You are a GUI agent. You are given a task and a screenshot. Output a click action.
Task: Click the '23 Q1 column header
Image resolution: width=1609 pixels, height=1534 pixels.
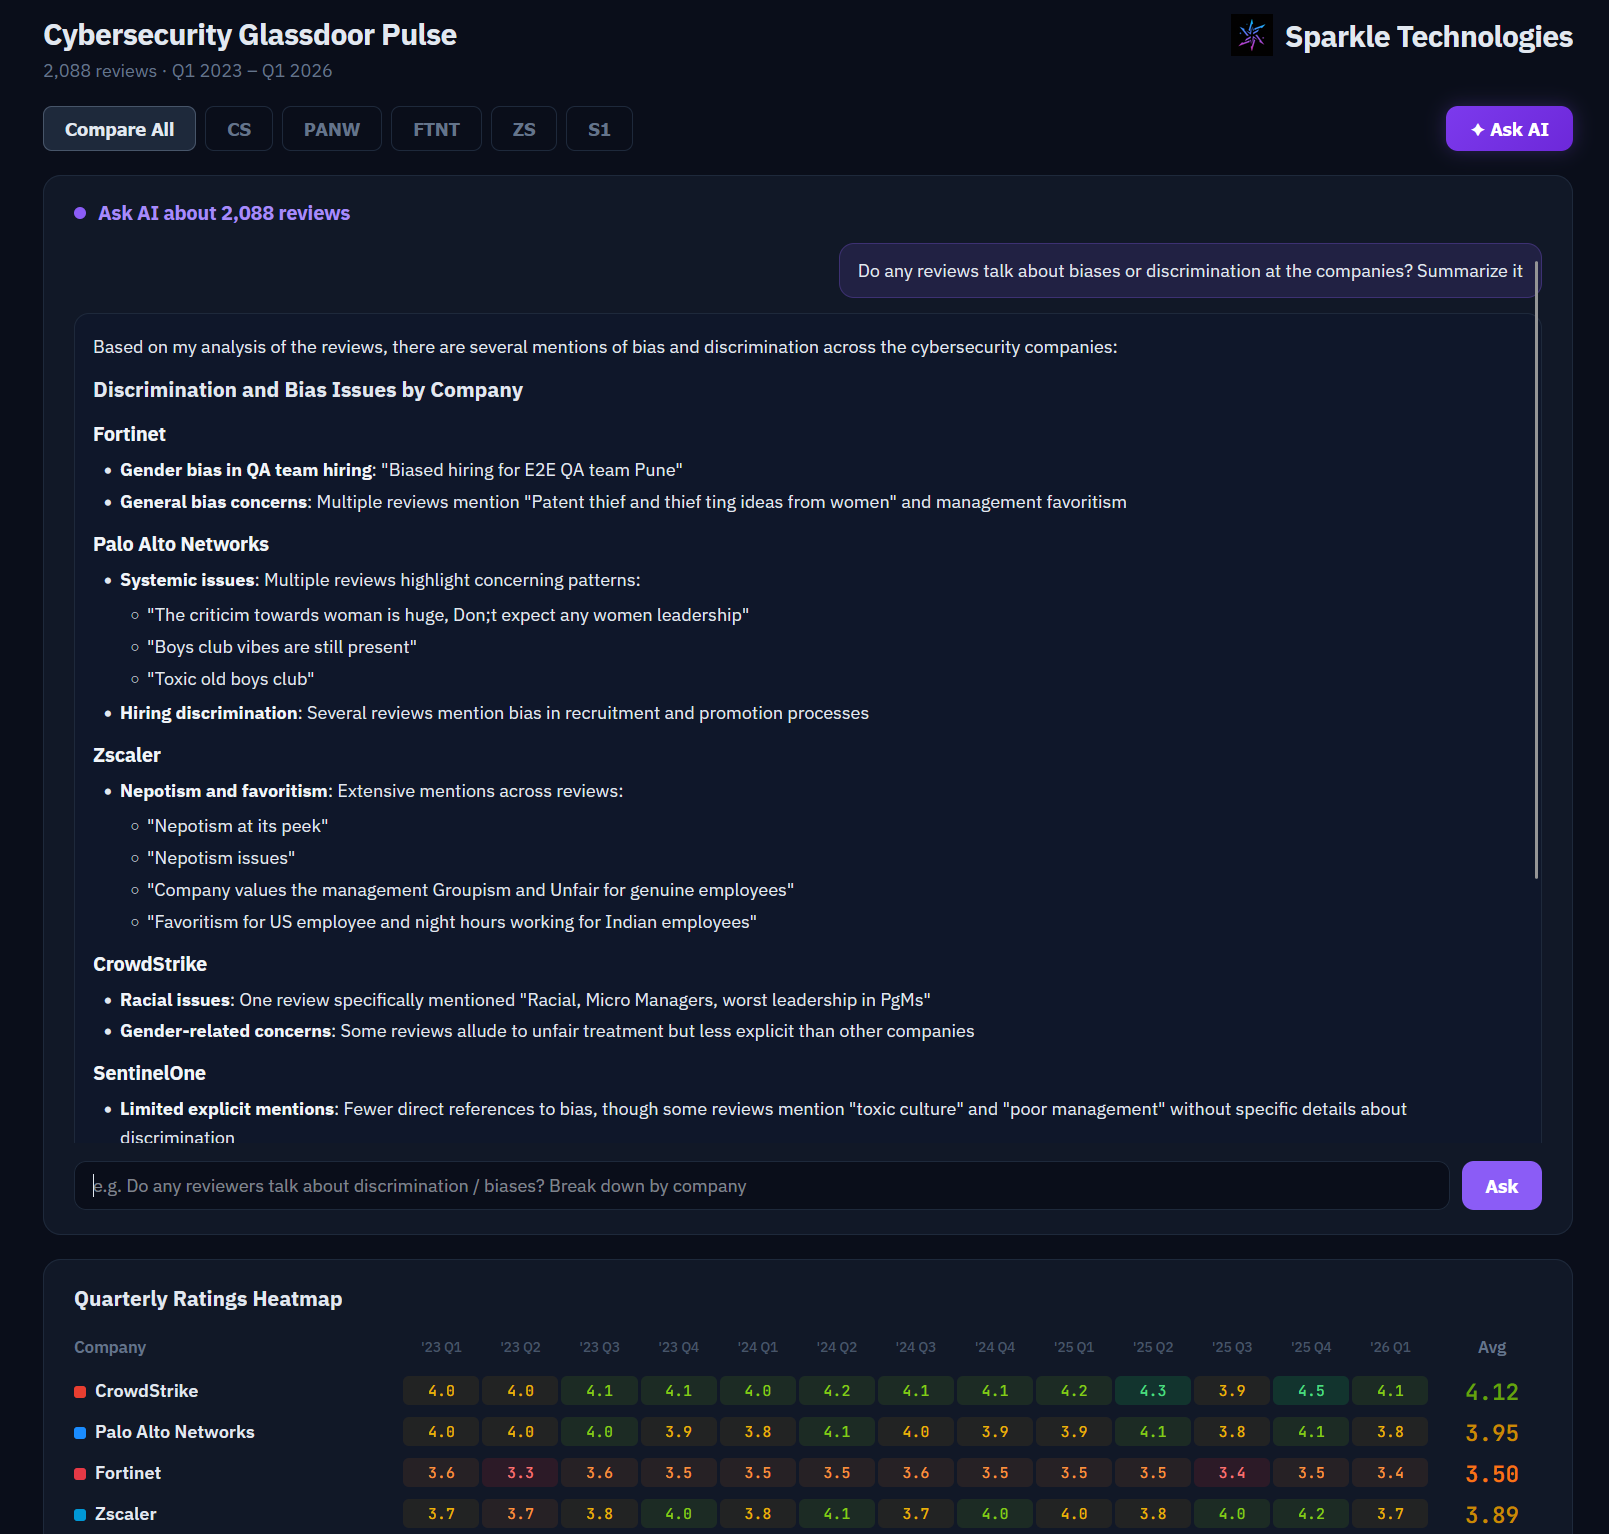(441, 1347)
